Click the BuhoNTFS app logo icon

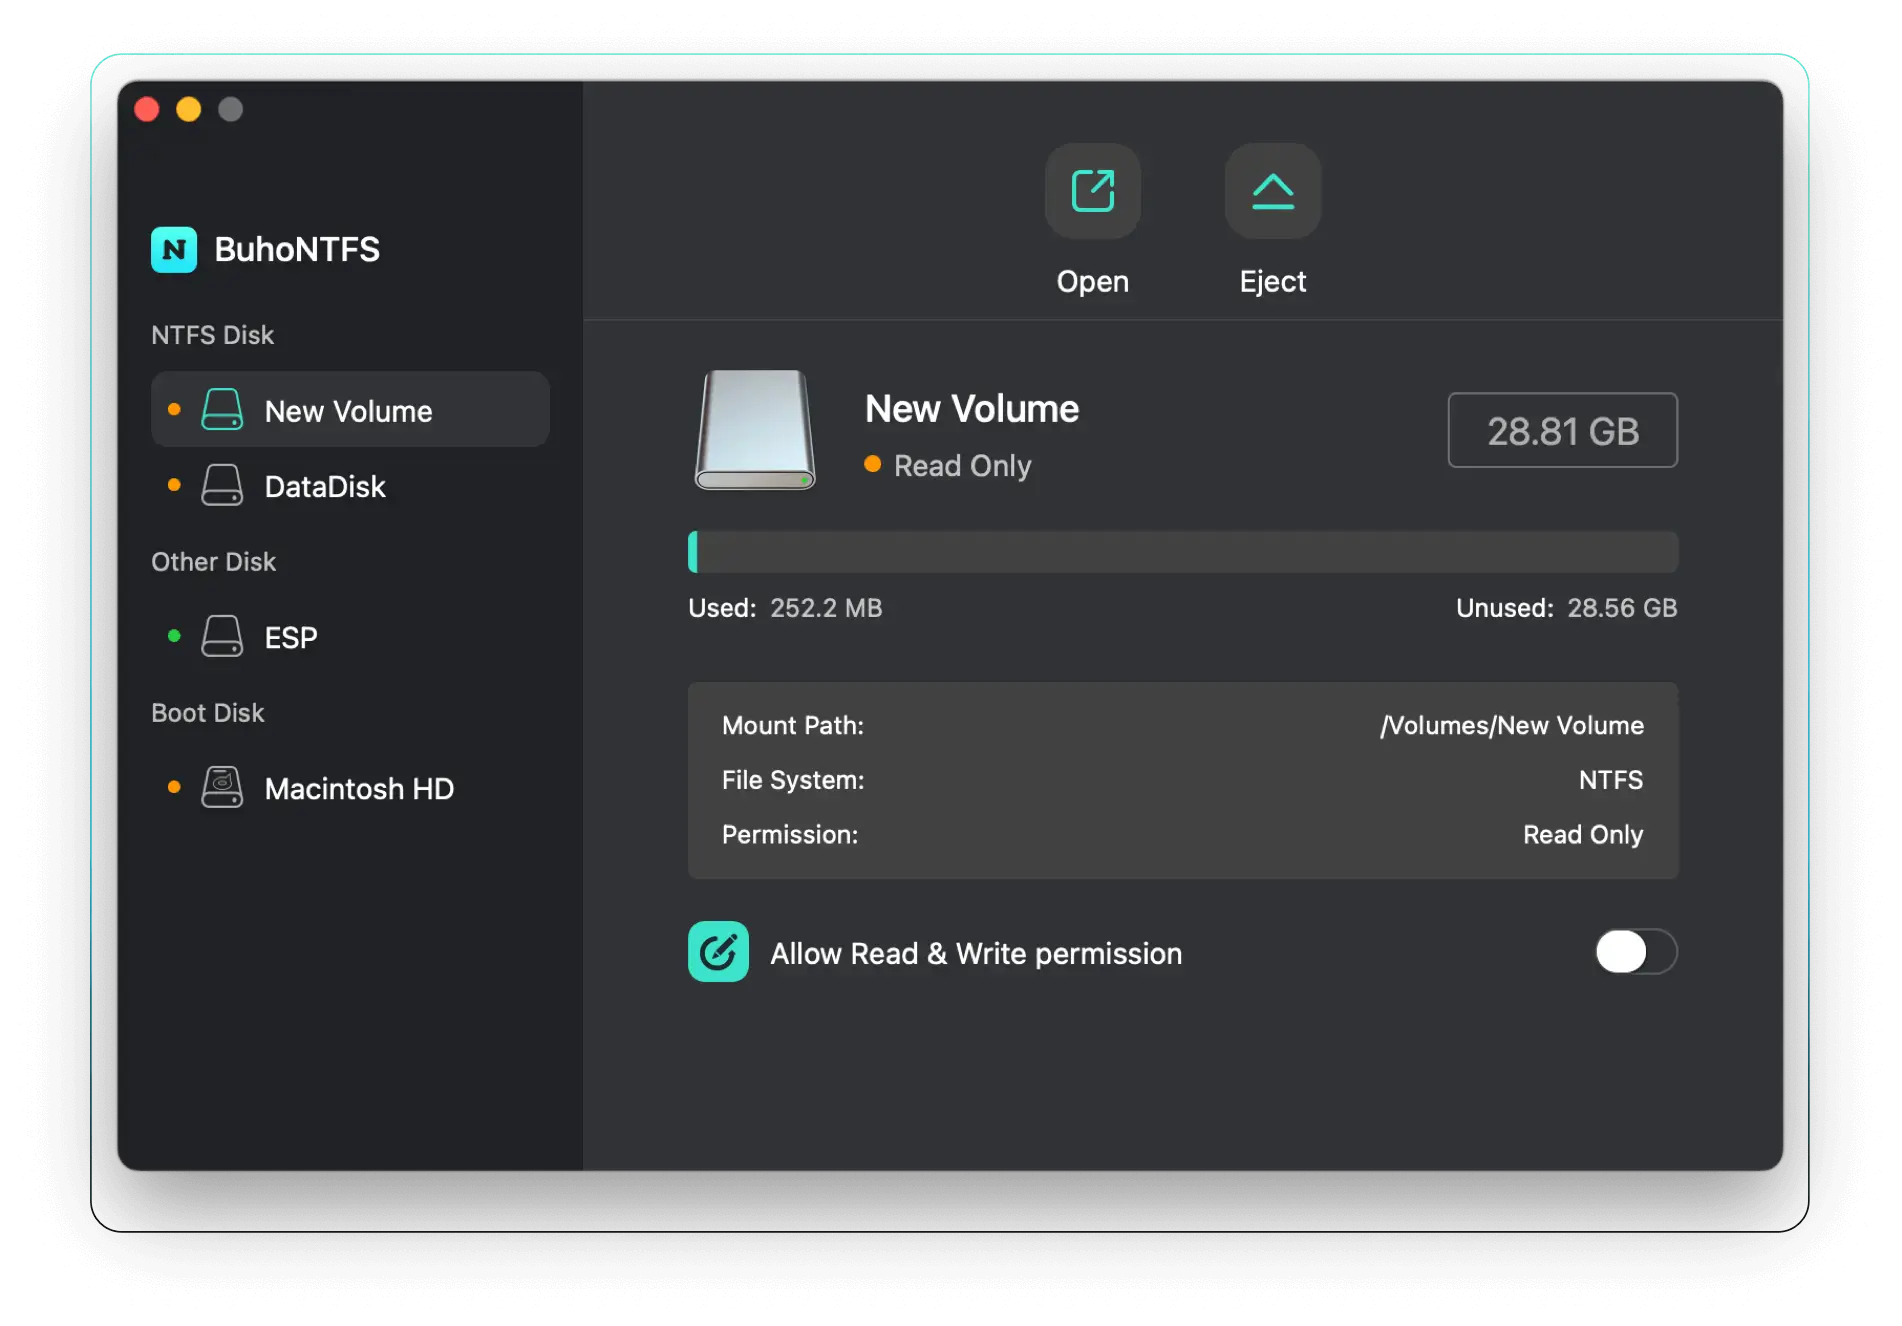(x=175, y=250)
